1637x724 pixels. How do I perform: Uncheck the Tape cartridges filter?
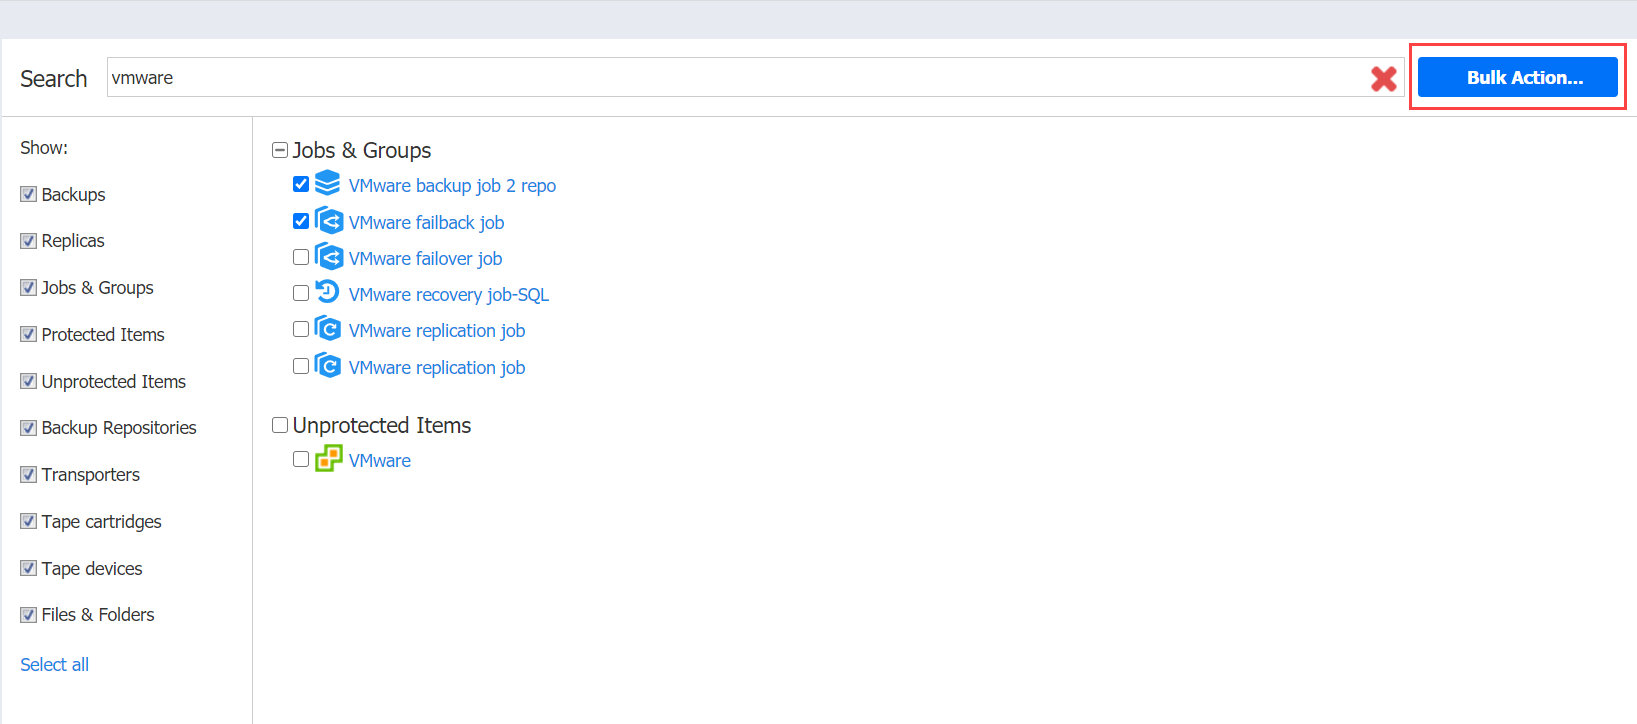click(x=29, y=521)
